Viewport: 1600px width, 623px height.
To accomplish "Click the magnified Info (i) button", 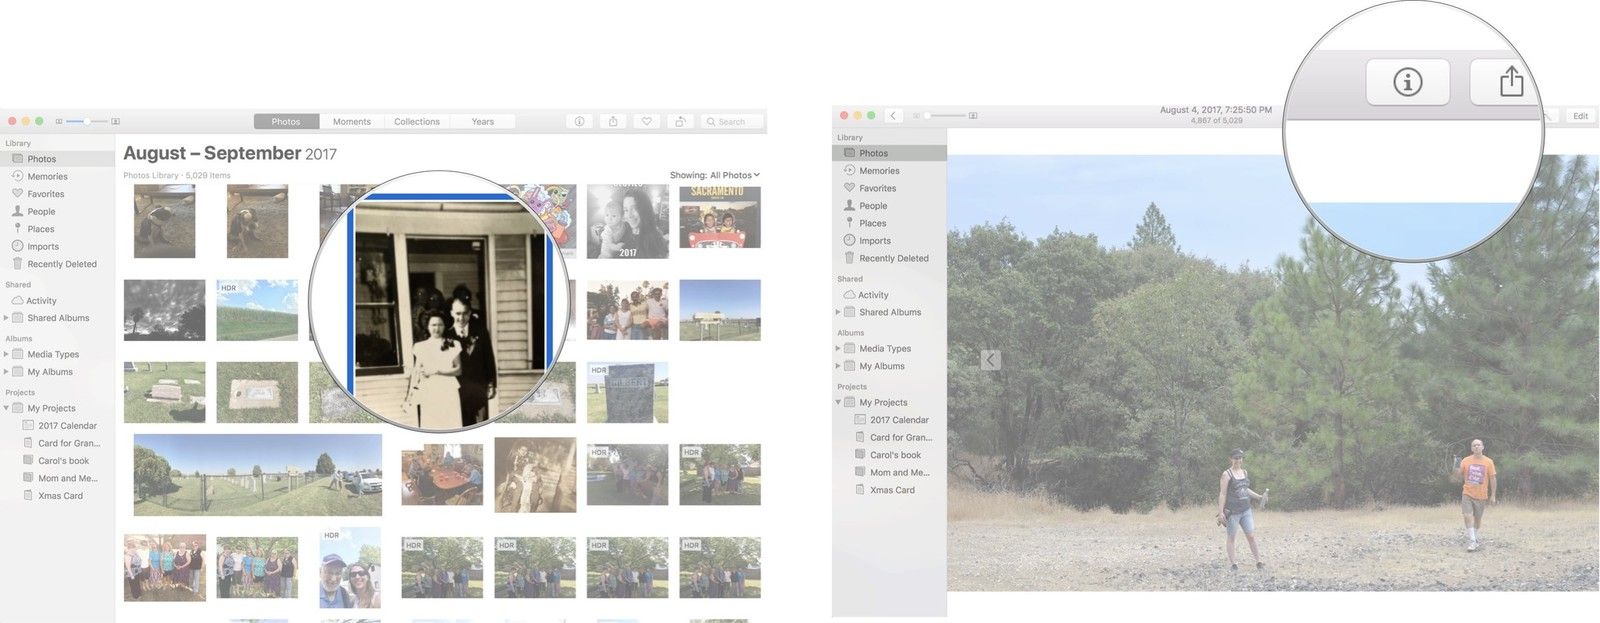I will [x=1407, y=82].
